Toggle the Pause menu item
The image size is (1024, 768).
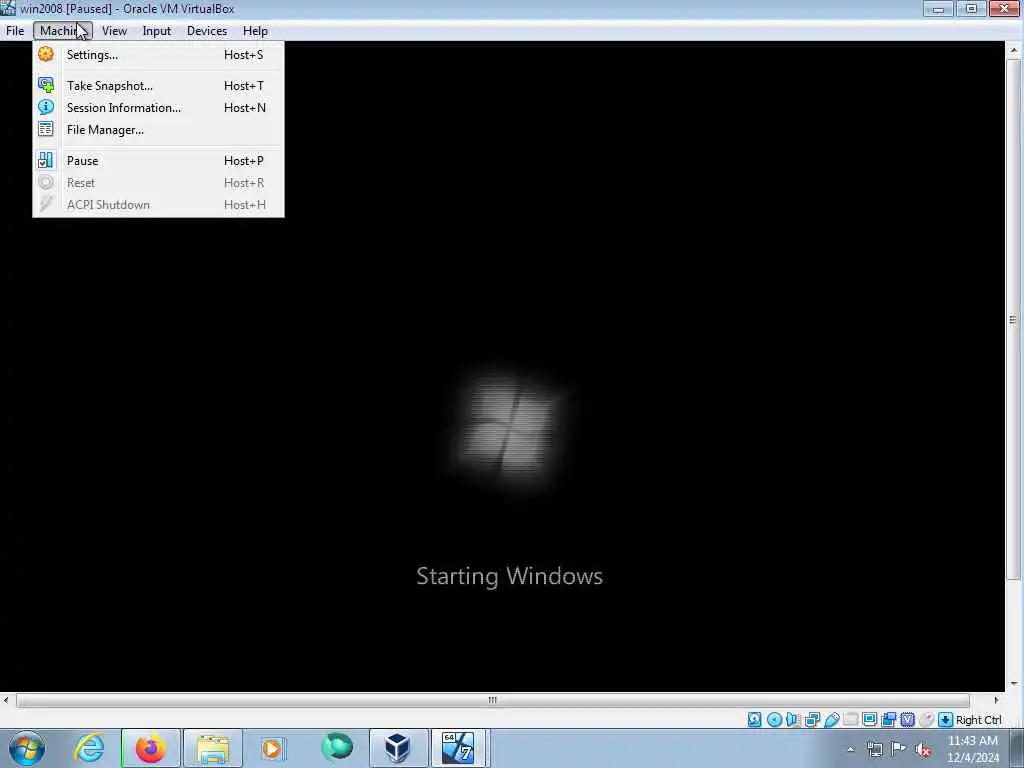[x=158, y=161]
